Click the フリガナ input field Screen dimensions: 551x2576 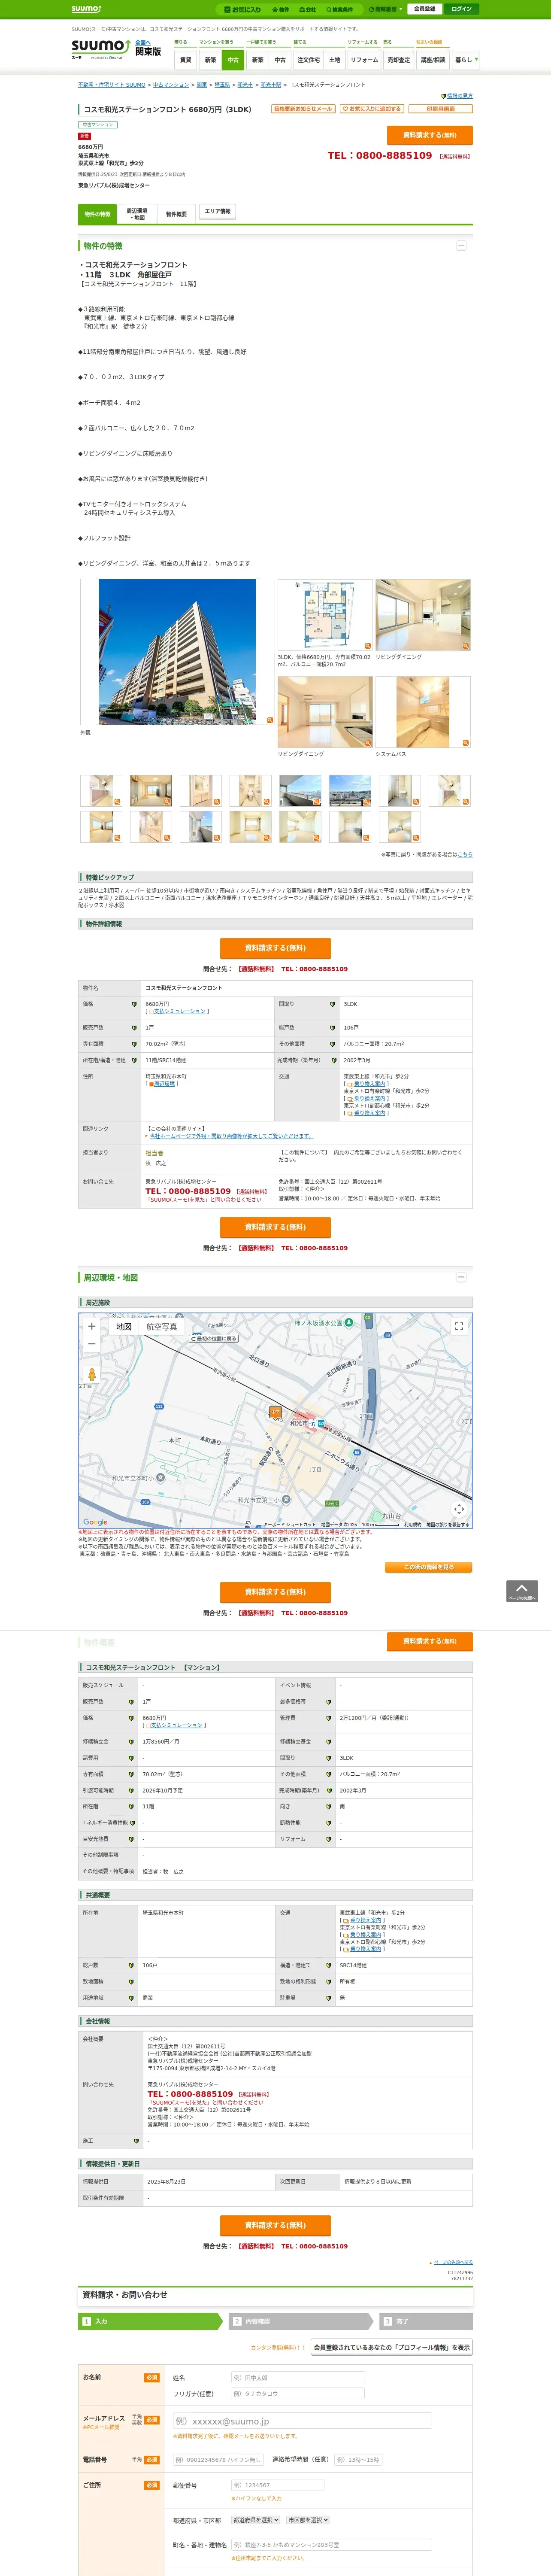pos(298,2394)
